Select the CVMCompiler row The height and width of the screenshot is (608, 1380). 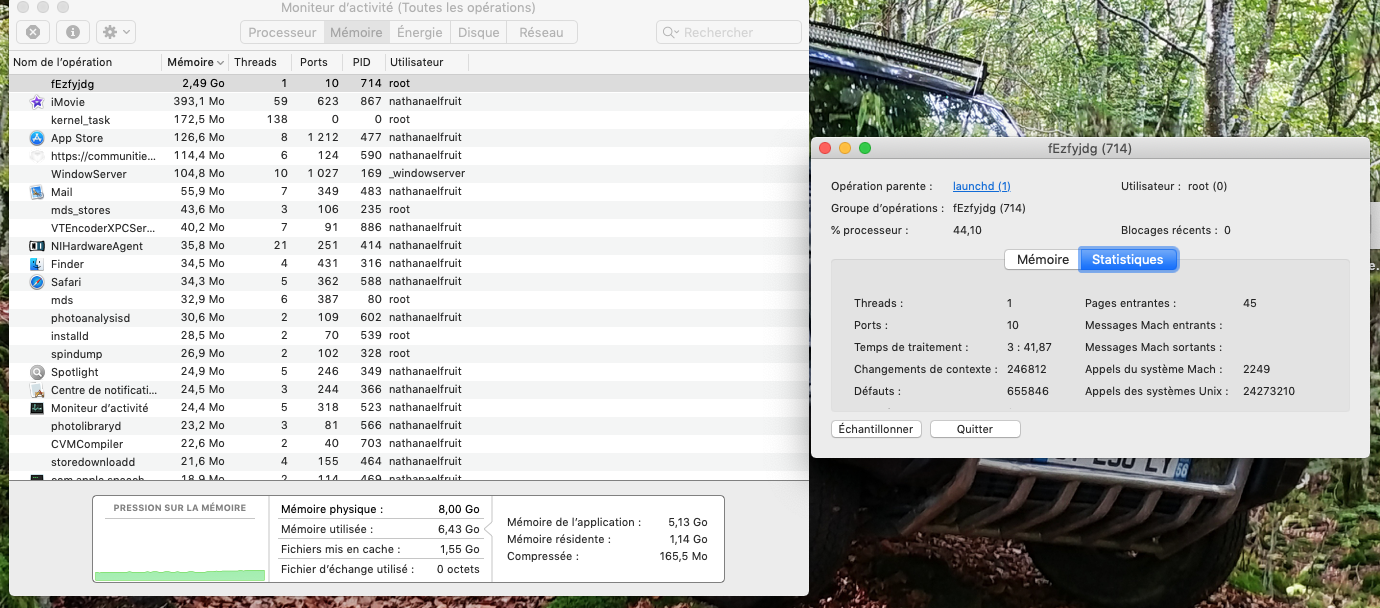point(408,444)
